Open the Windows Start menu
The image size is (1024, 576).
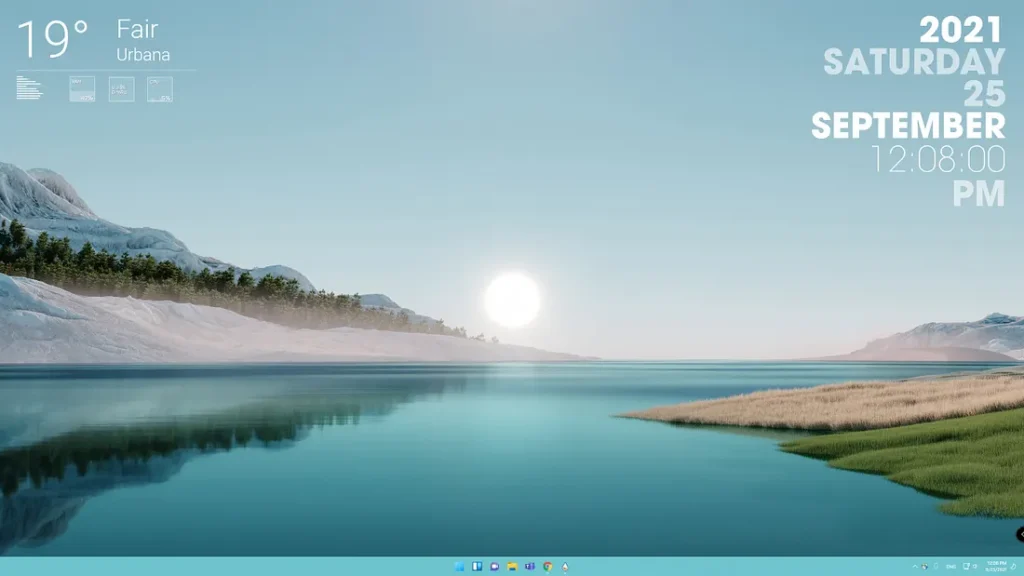459,567
